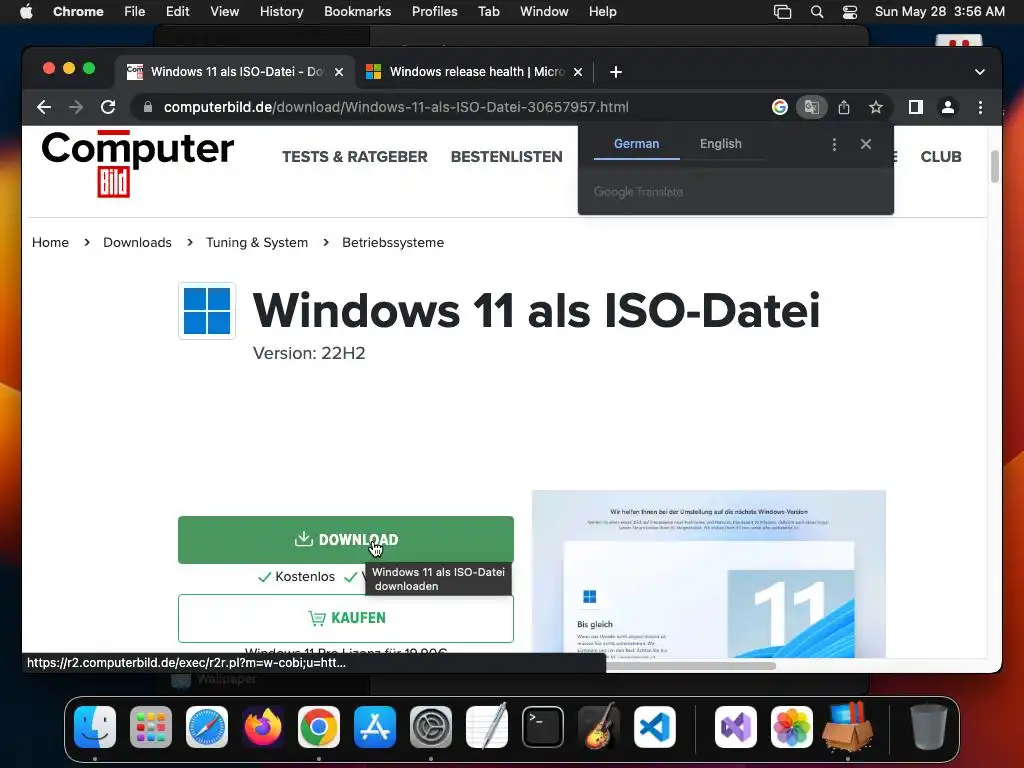Open the Trash in the Dock

[929, 727]
